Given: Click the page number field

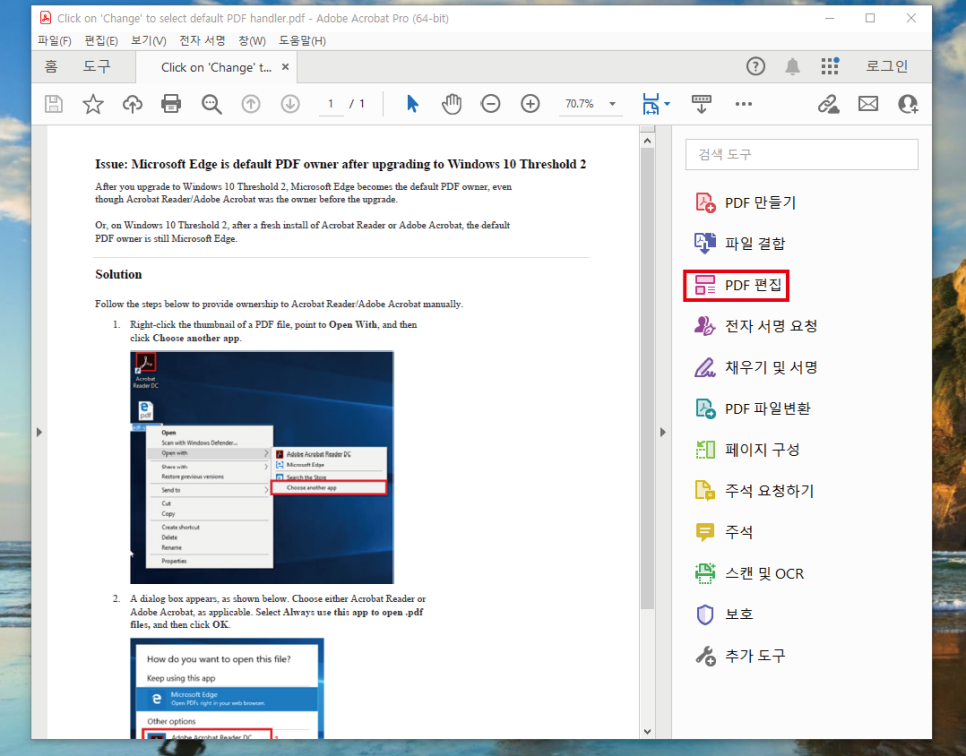Looking at the screenshot, I should click(x=331, y=104).
